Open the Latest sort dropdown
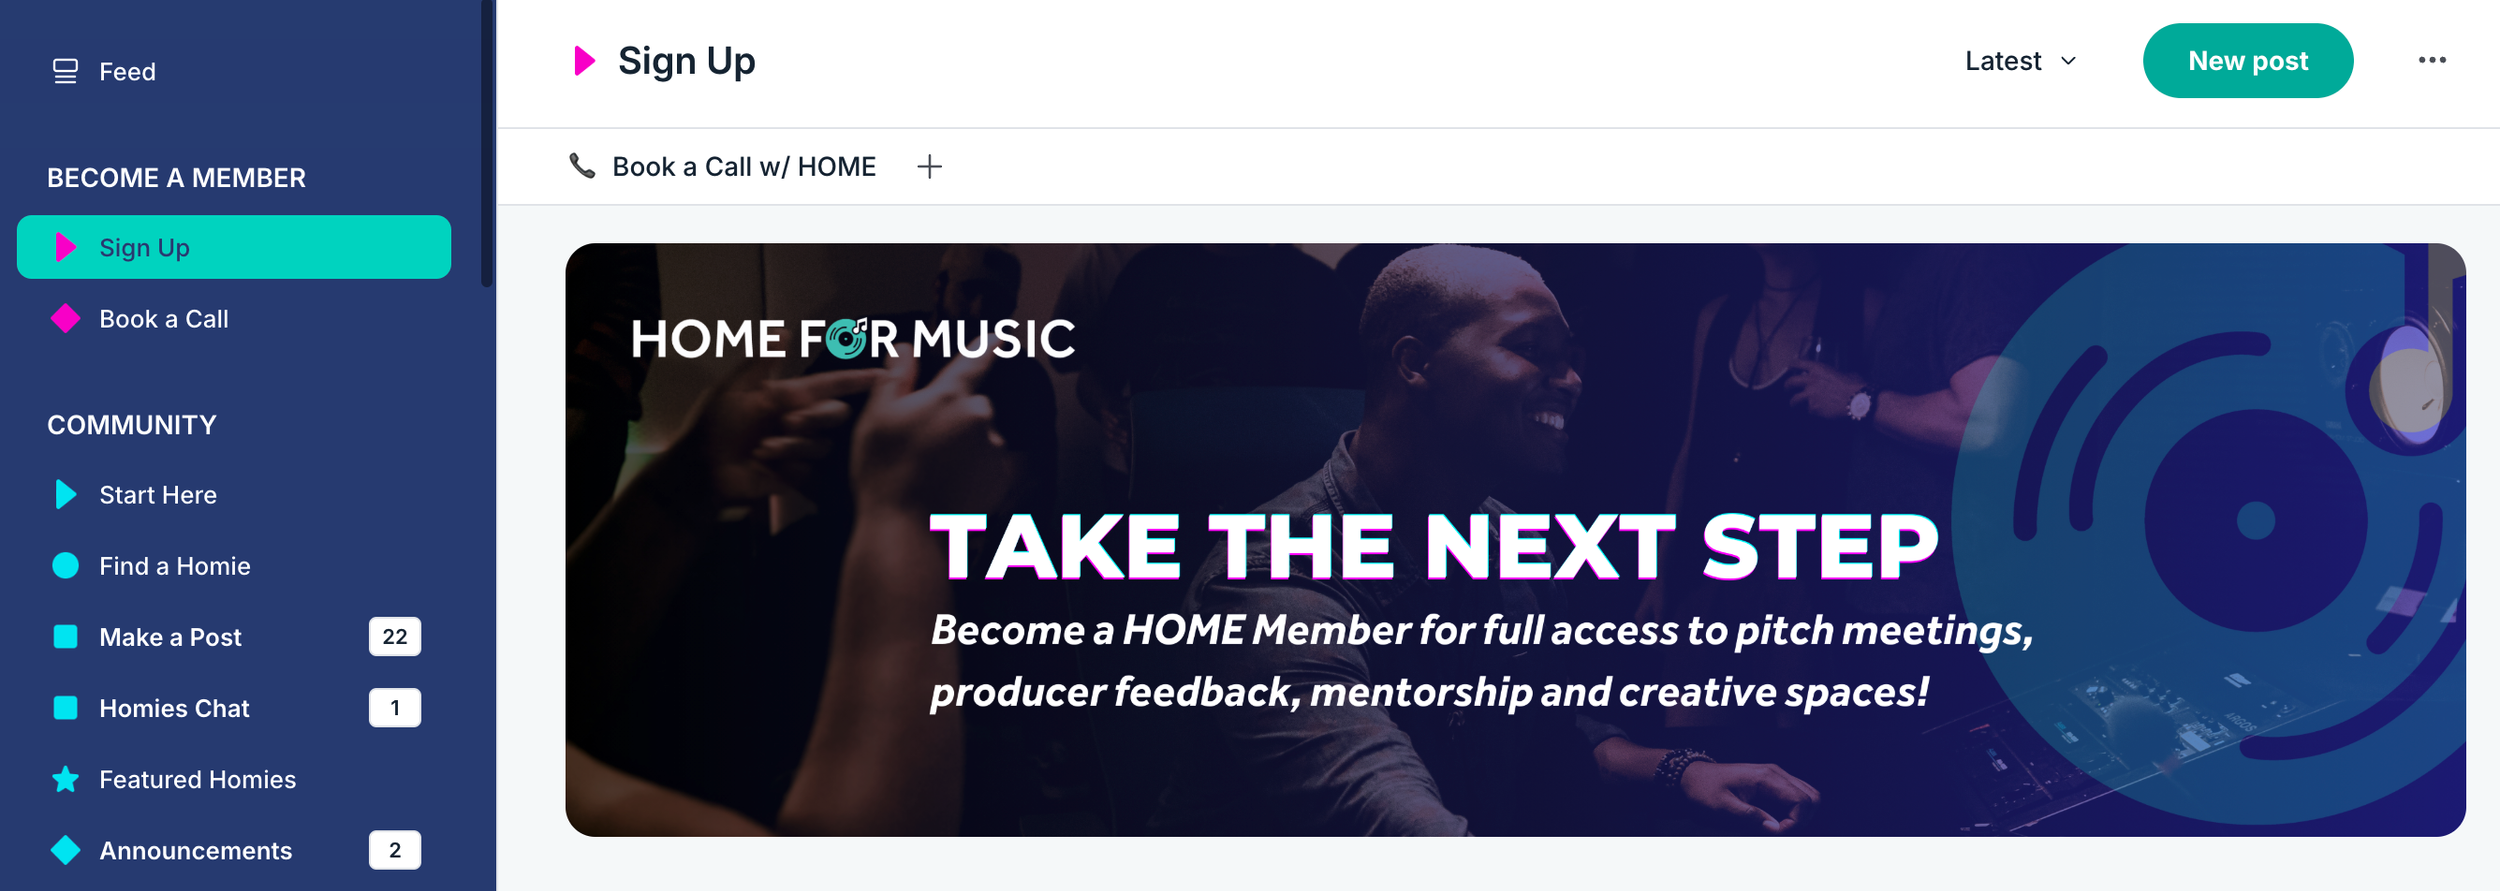 pos(2021,61)
